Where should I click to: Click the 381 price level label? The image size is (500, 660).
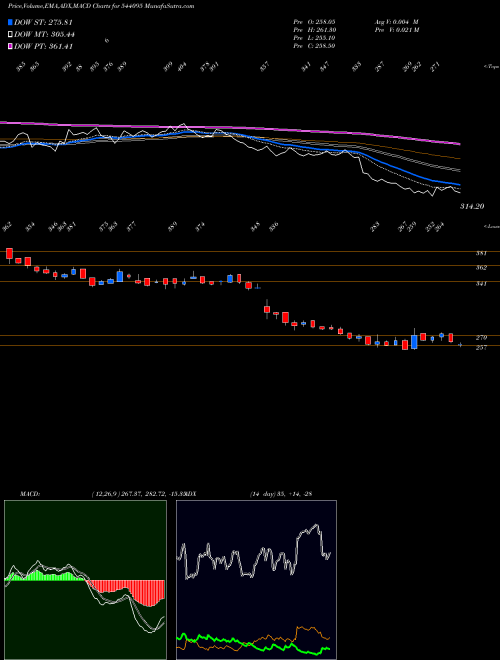click(481, 253)
